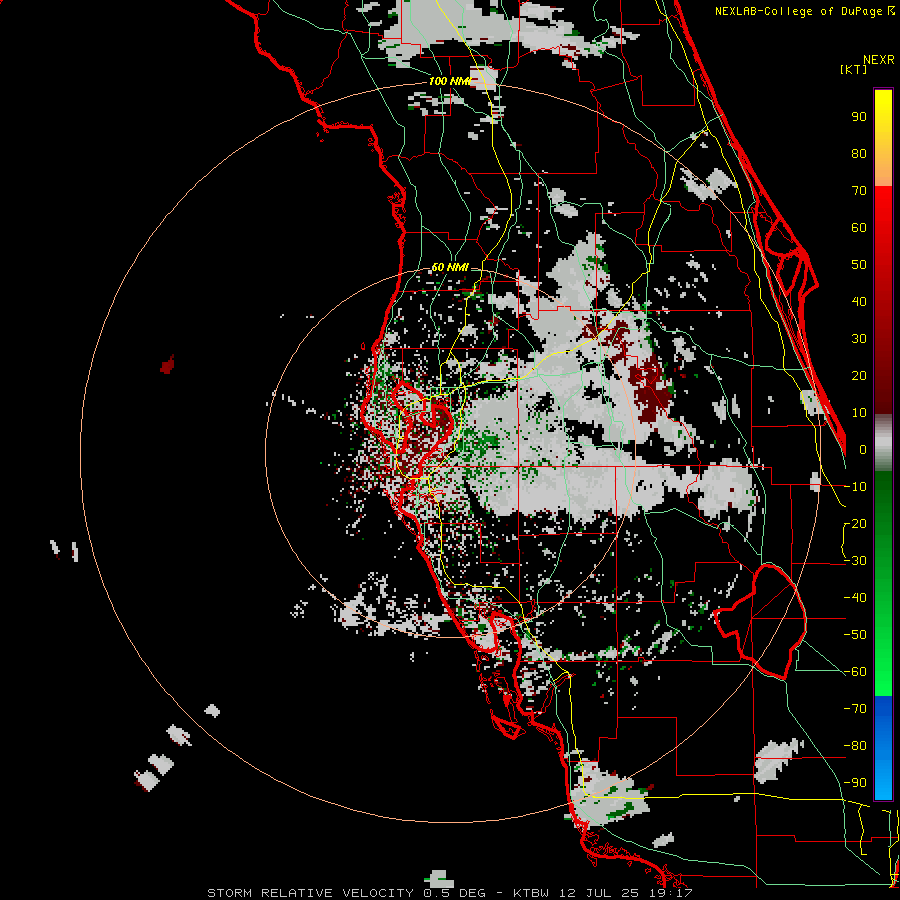Click the positive 10 knots scale label
Viewport: 900px width, 900px height.
click(859, 413)
